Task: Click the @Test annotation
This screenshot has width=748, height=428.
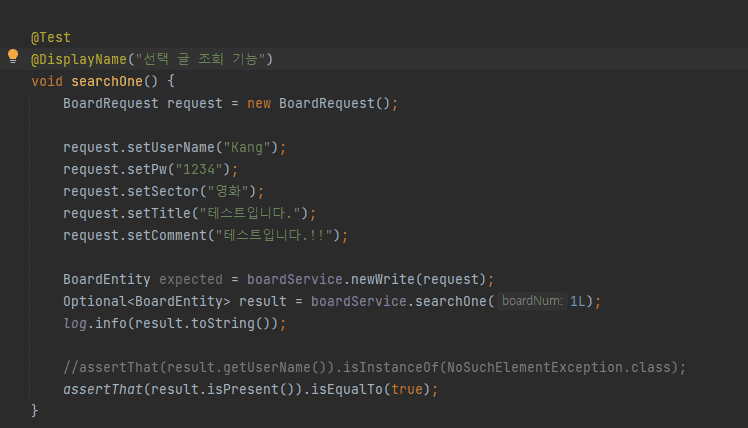Action: click(x=51, y=37)
